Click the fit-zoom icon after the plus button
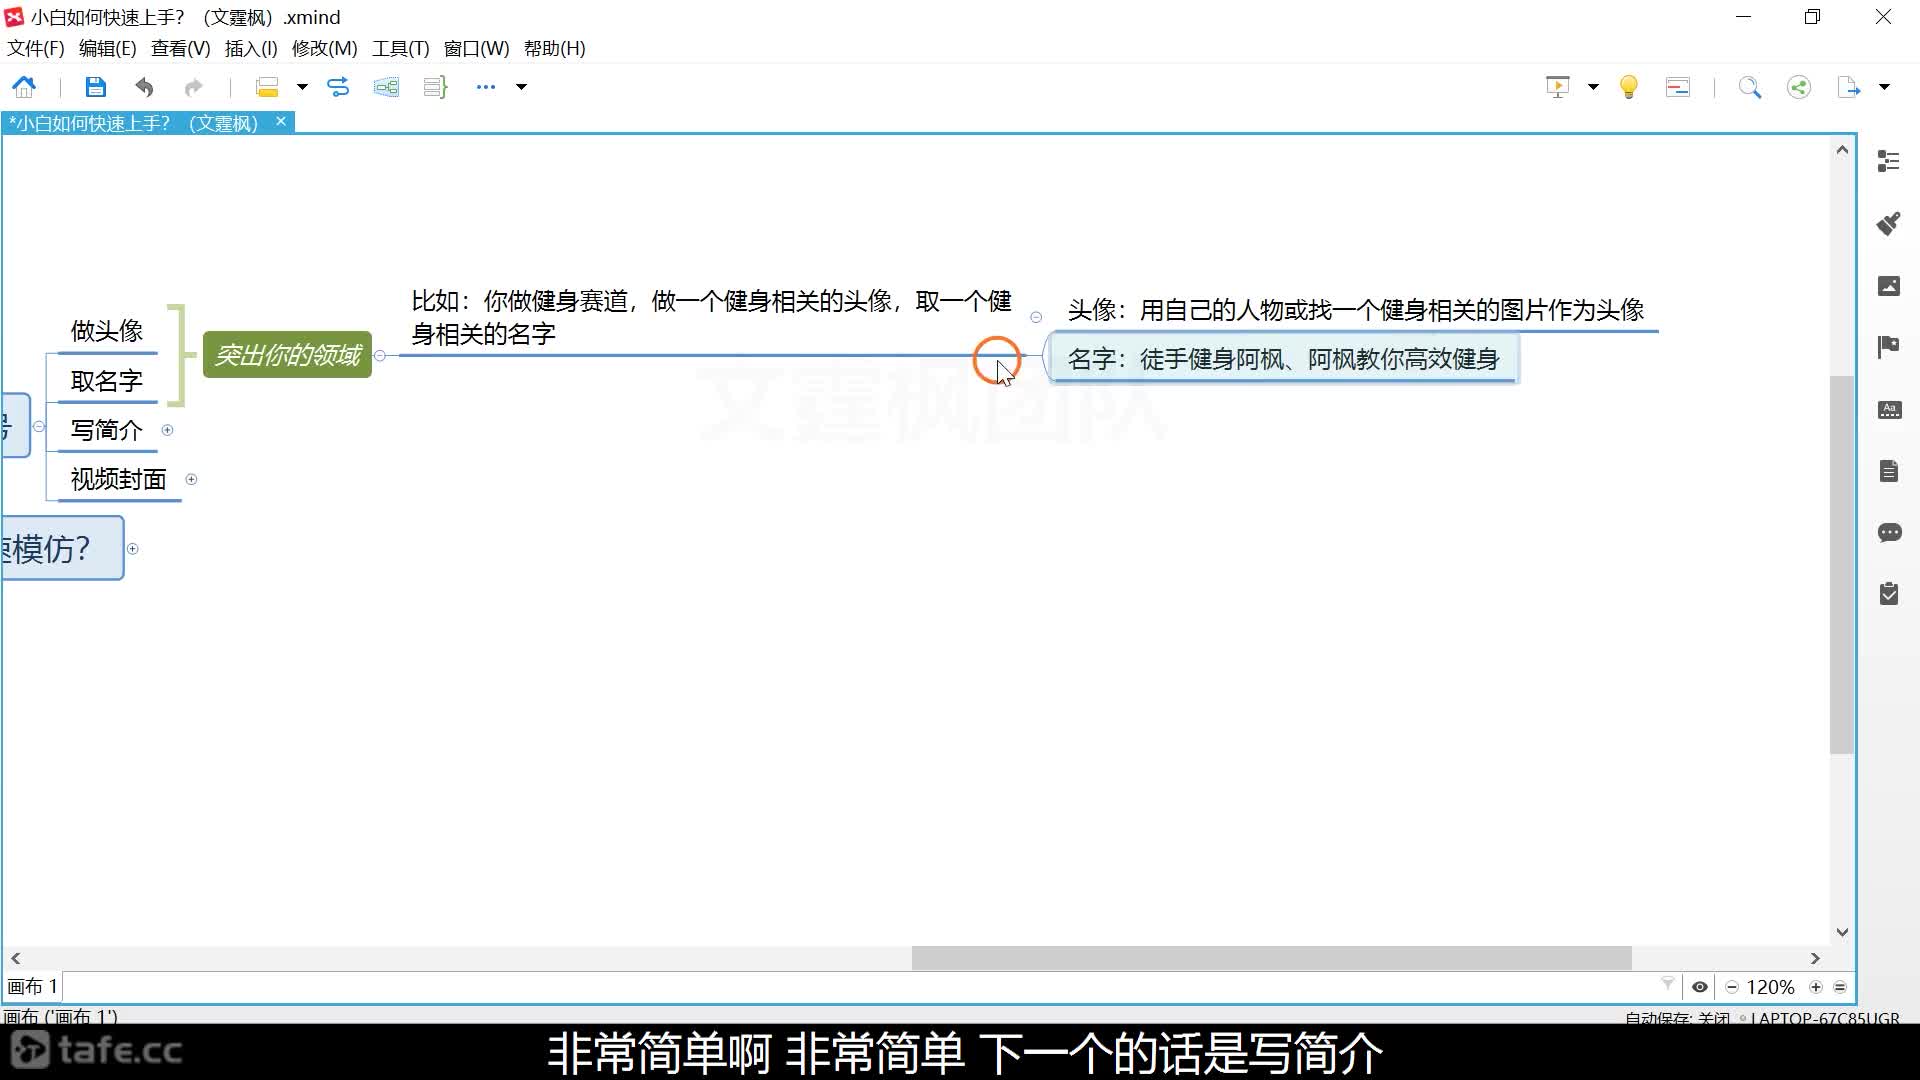Viewport: 1920px width, 1080px height. pyautogui.click(x=1840, y=987)
